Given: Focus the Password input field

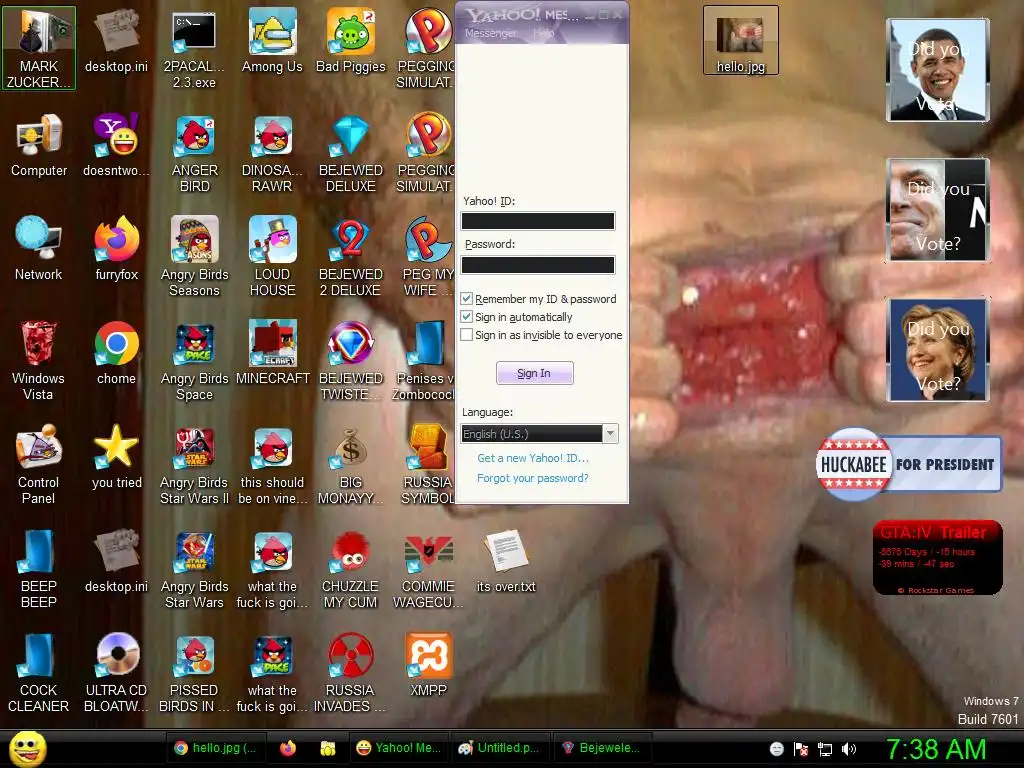Looking at the screenshot, I should point(538,264).
